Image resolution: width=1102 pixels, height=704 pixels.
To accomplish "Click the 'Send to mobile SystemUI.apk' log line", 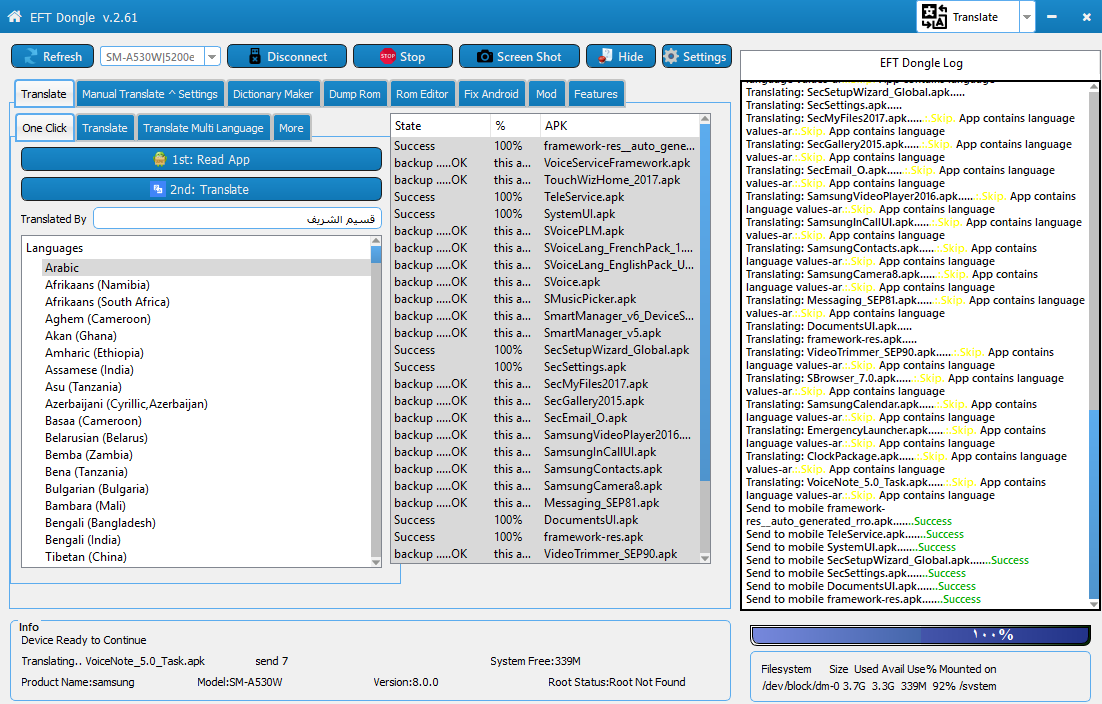I will pyautogui.click(x=850, y=547).
